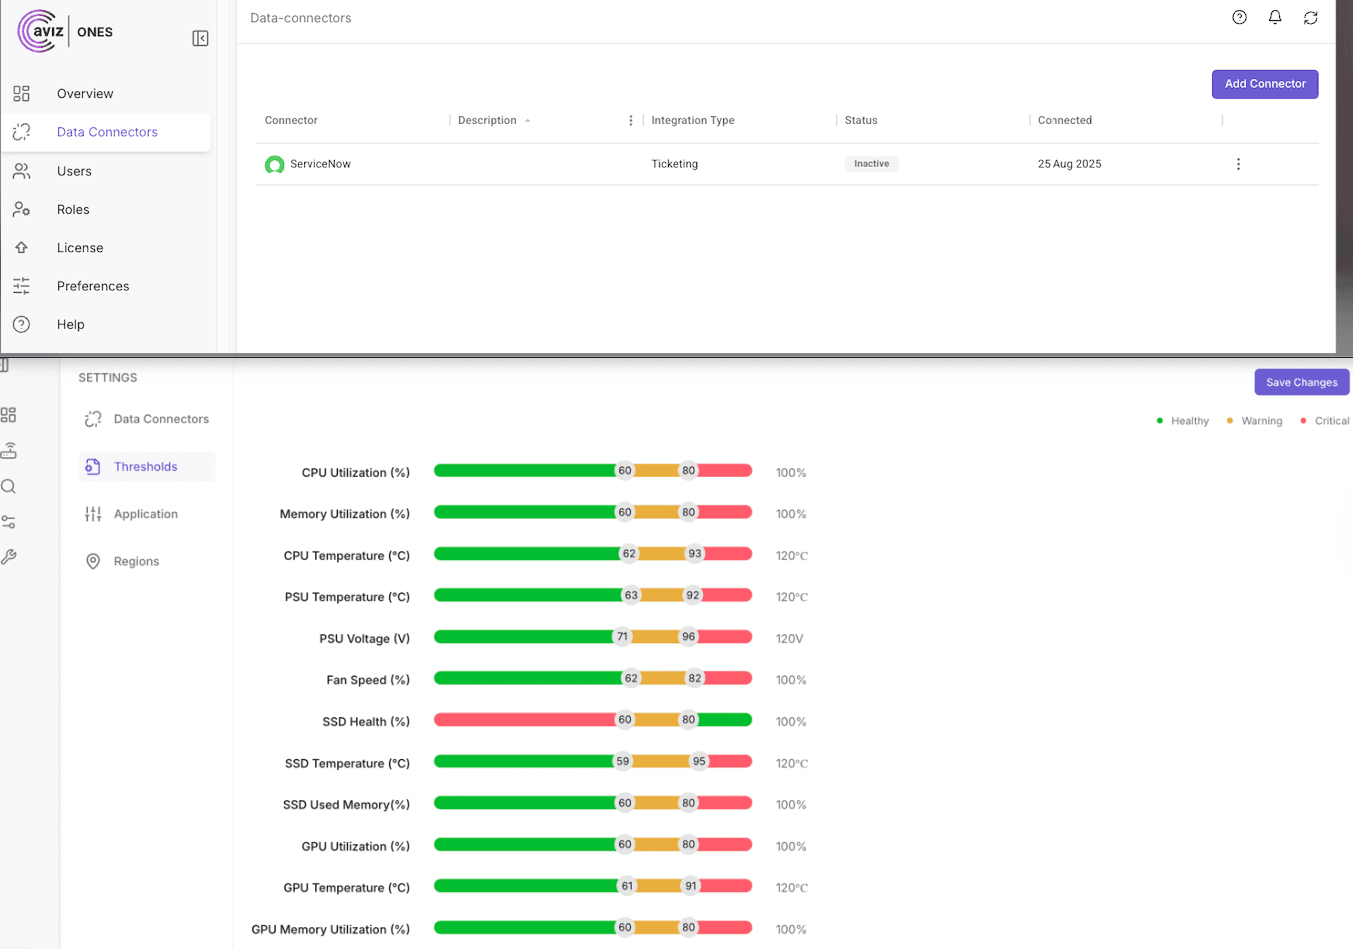Open the Thresholds settings section
The width and height of the screenshot is (1353, 949).
(146, 467)
